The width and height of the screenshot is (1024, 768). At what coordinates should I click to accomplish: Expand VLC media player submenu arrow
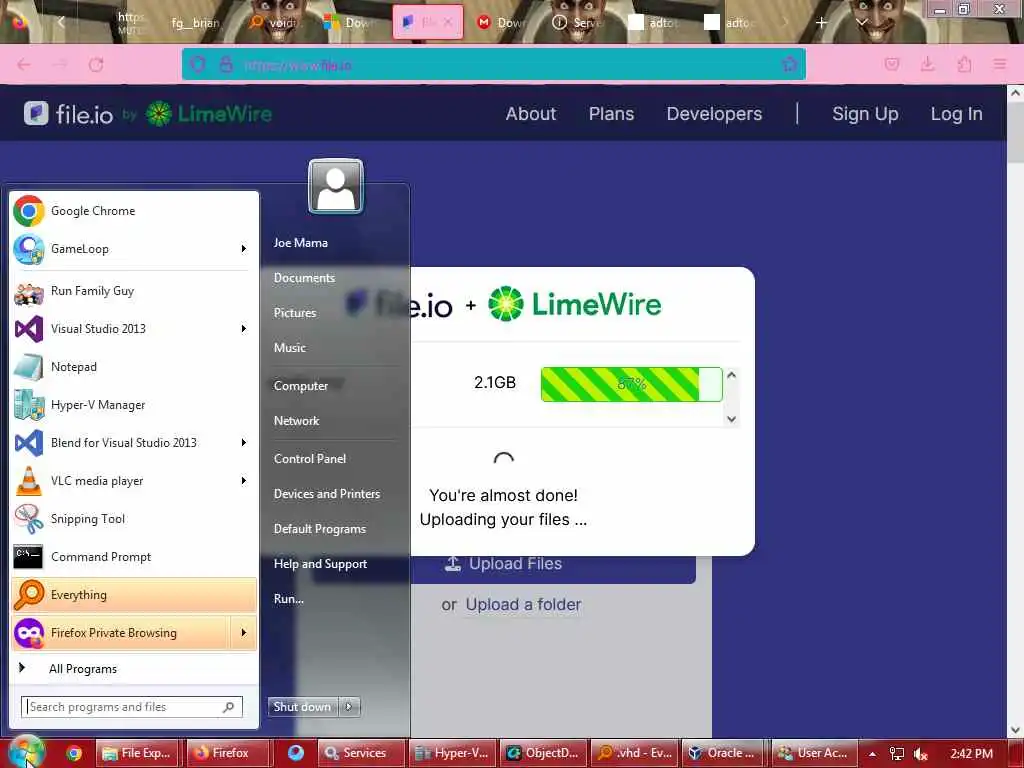coord(244,481)
